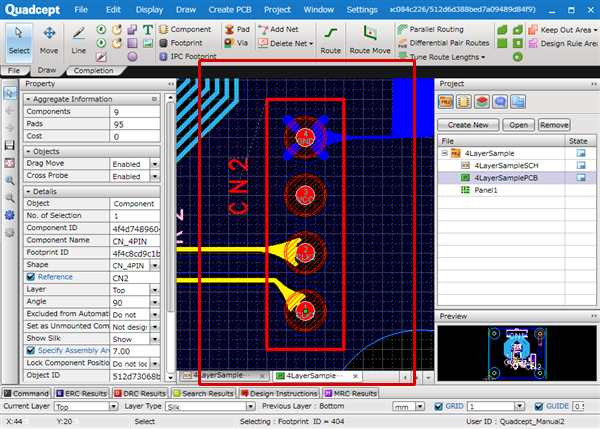Pick the orange 2-point arc tool

117,29
